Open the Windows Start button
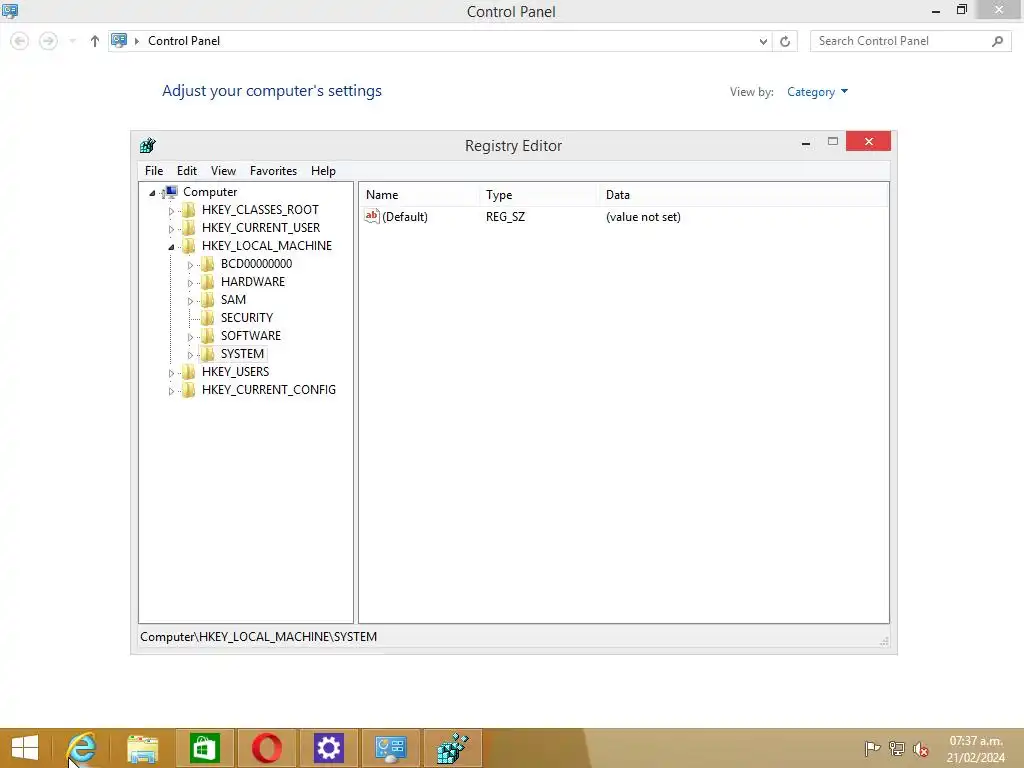Image resolution: width=1024 pixels, height=768 pixels. click(x=25, y=748)
